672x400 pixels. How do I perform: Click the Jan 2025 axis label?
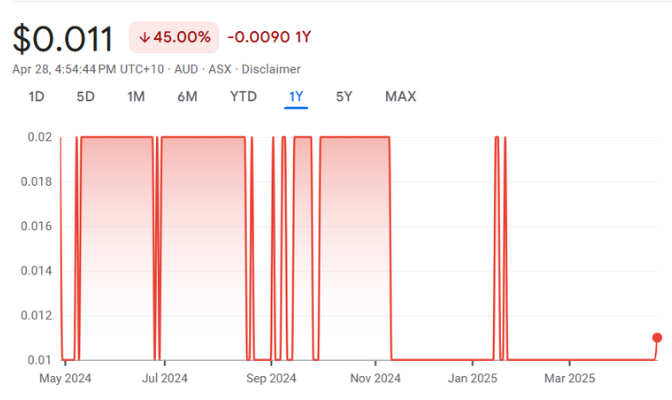click(x=473, y=378)
